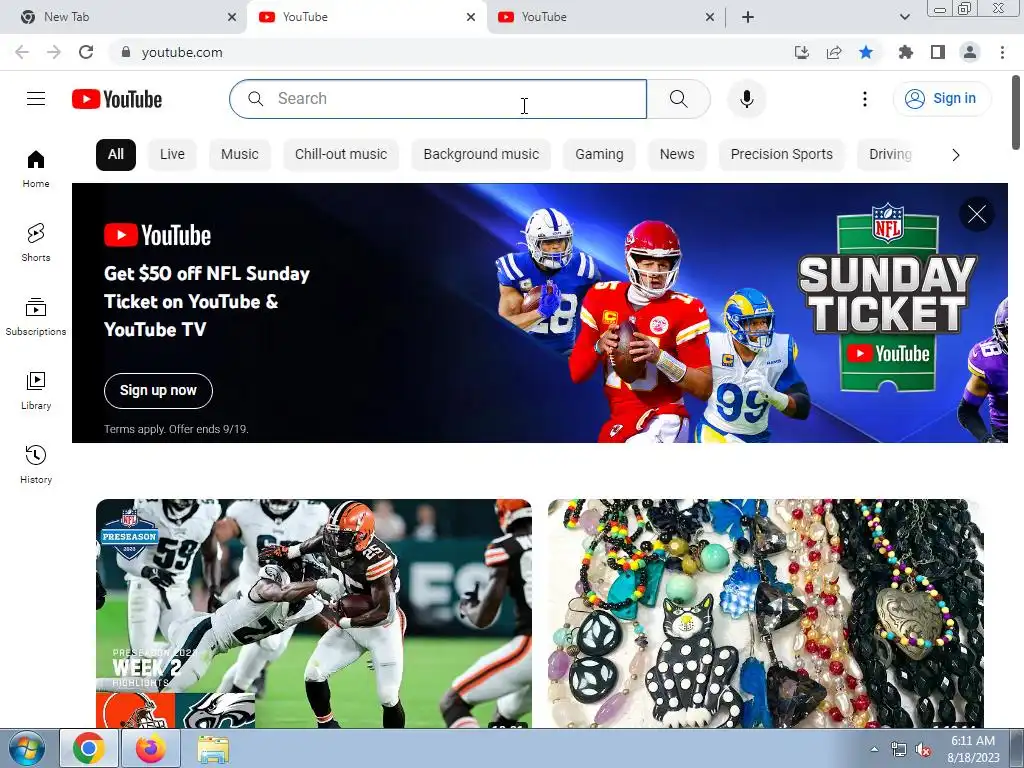The width and height of the screenshot is (1024, 768).
Task: Share this page from the address bar
Action: [x=833, y=52]
